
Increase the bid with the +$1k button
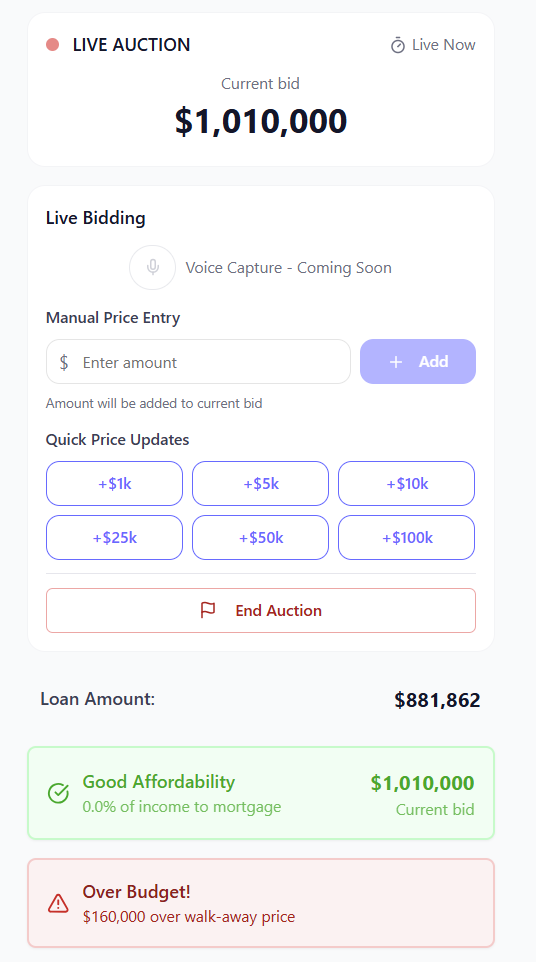[115, 483]
